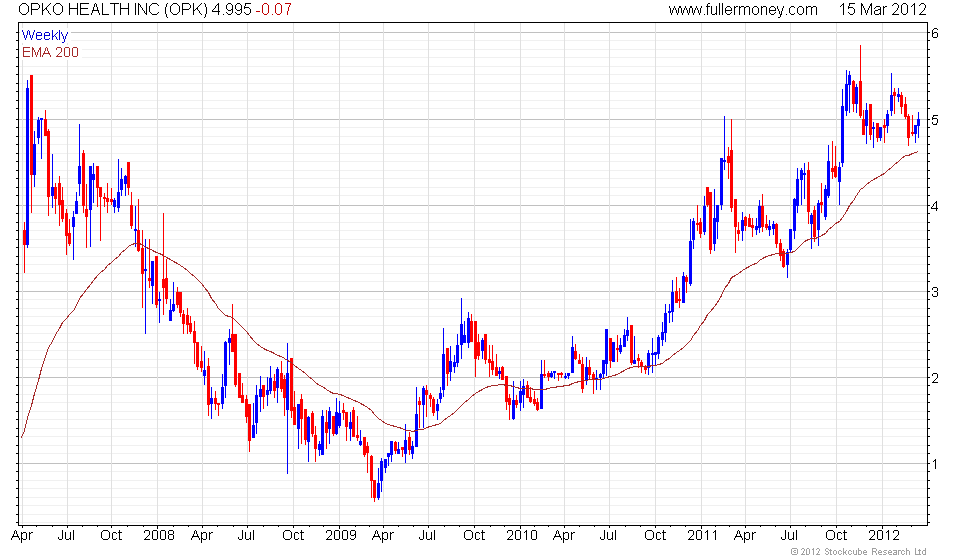Click the OPKO HEALTH INC (OPK) title
This screenshot has width=980, height=560.
[x=112, y=10]
